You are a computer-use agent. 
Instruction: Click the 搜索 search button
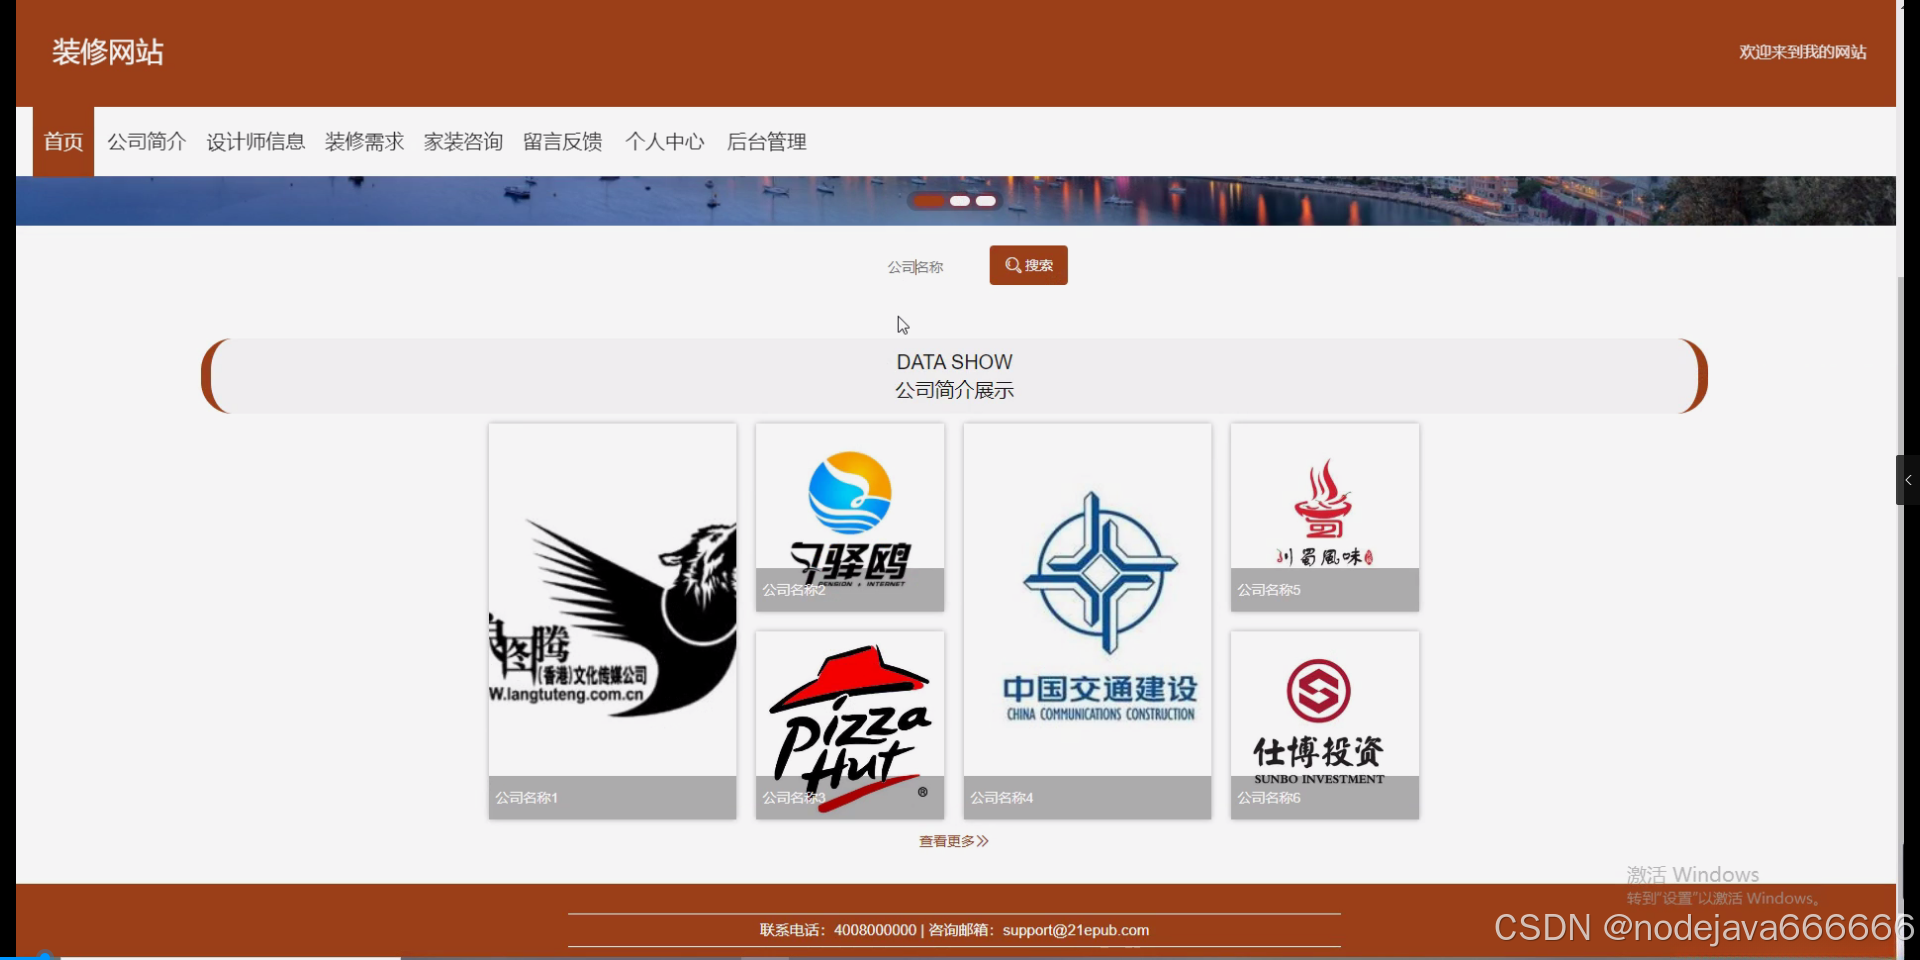(1029, 265)
